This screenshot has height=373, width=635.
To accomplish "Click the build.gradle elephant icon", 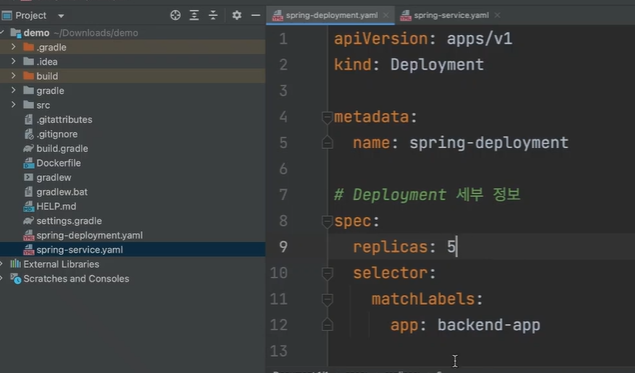I will 28,149.
